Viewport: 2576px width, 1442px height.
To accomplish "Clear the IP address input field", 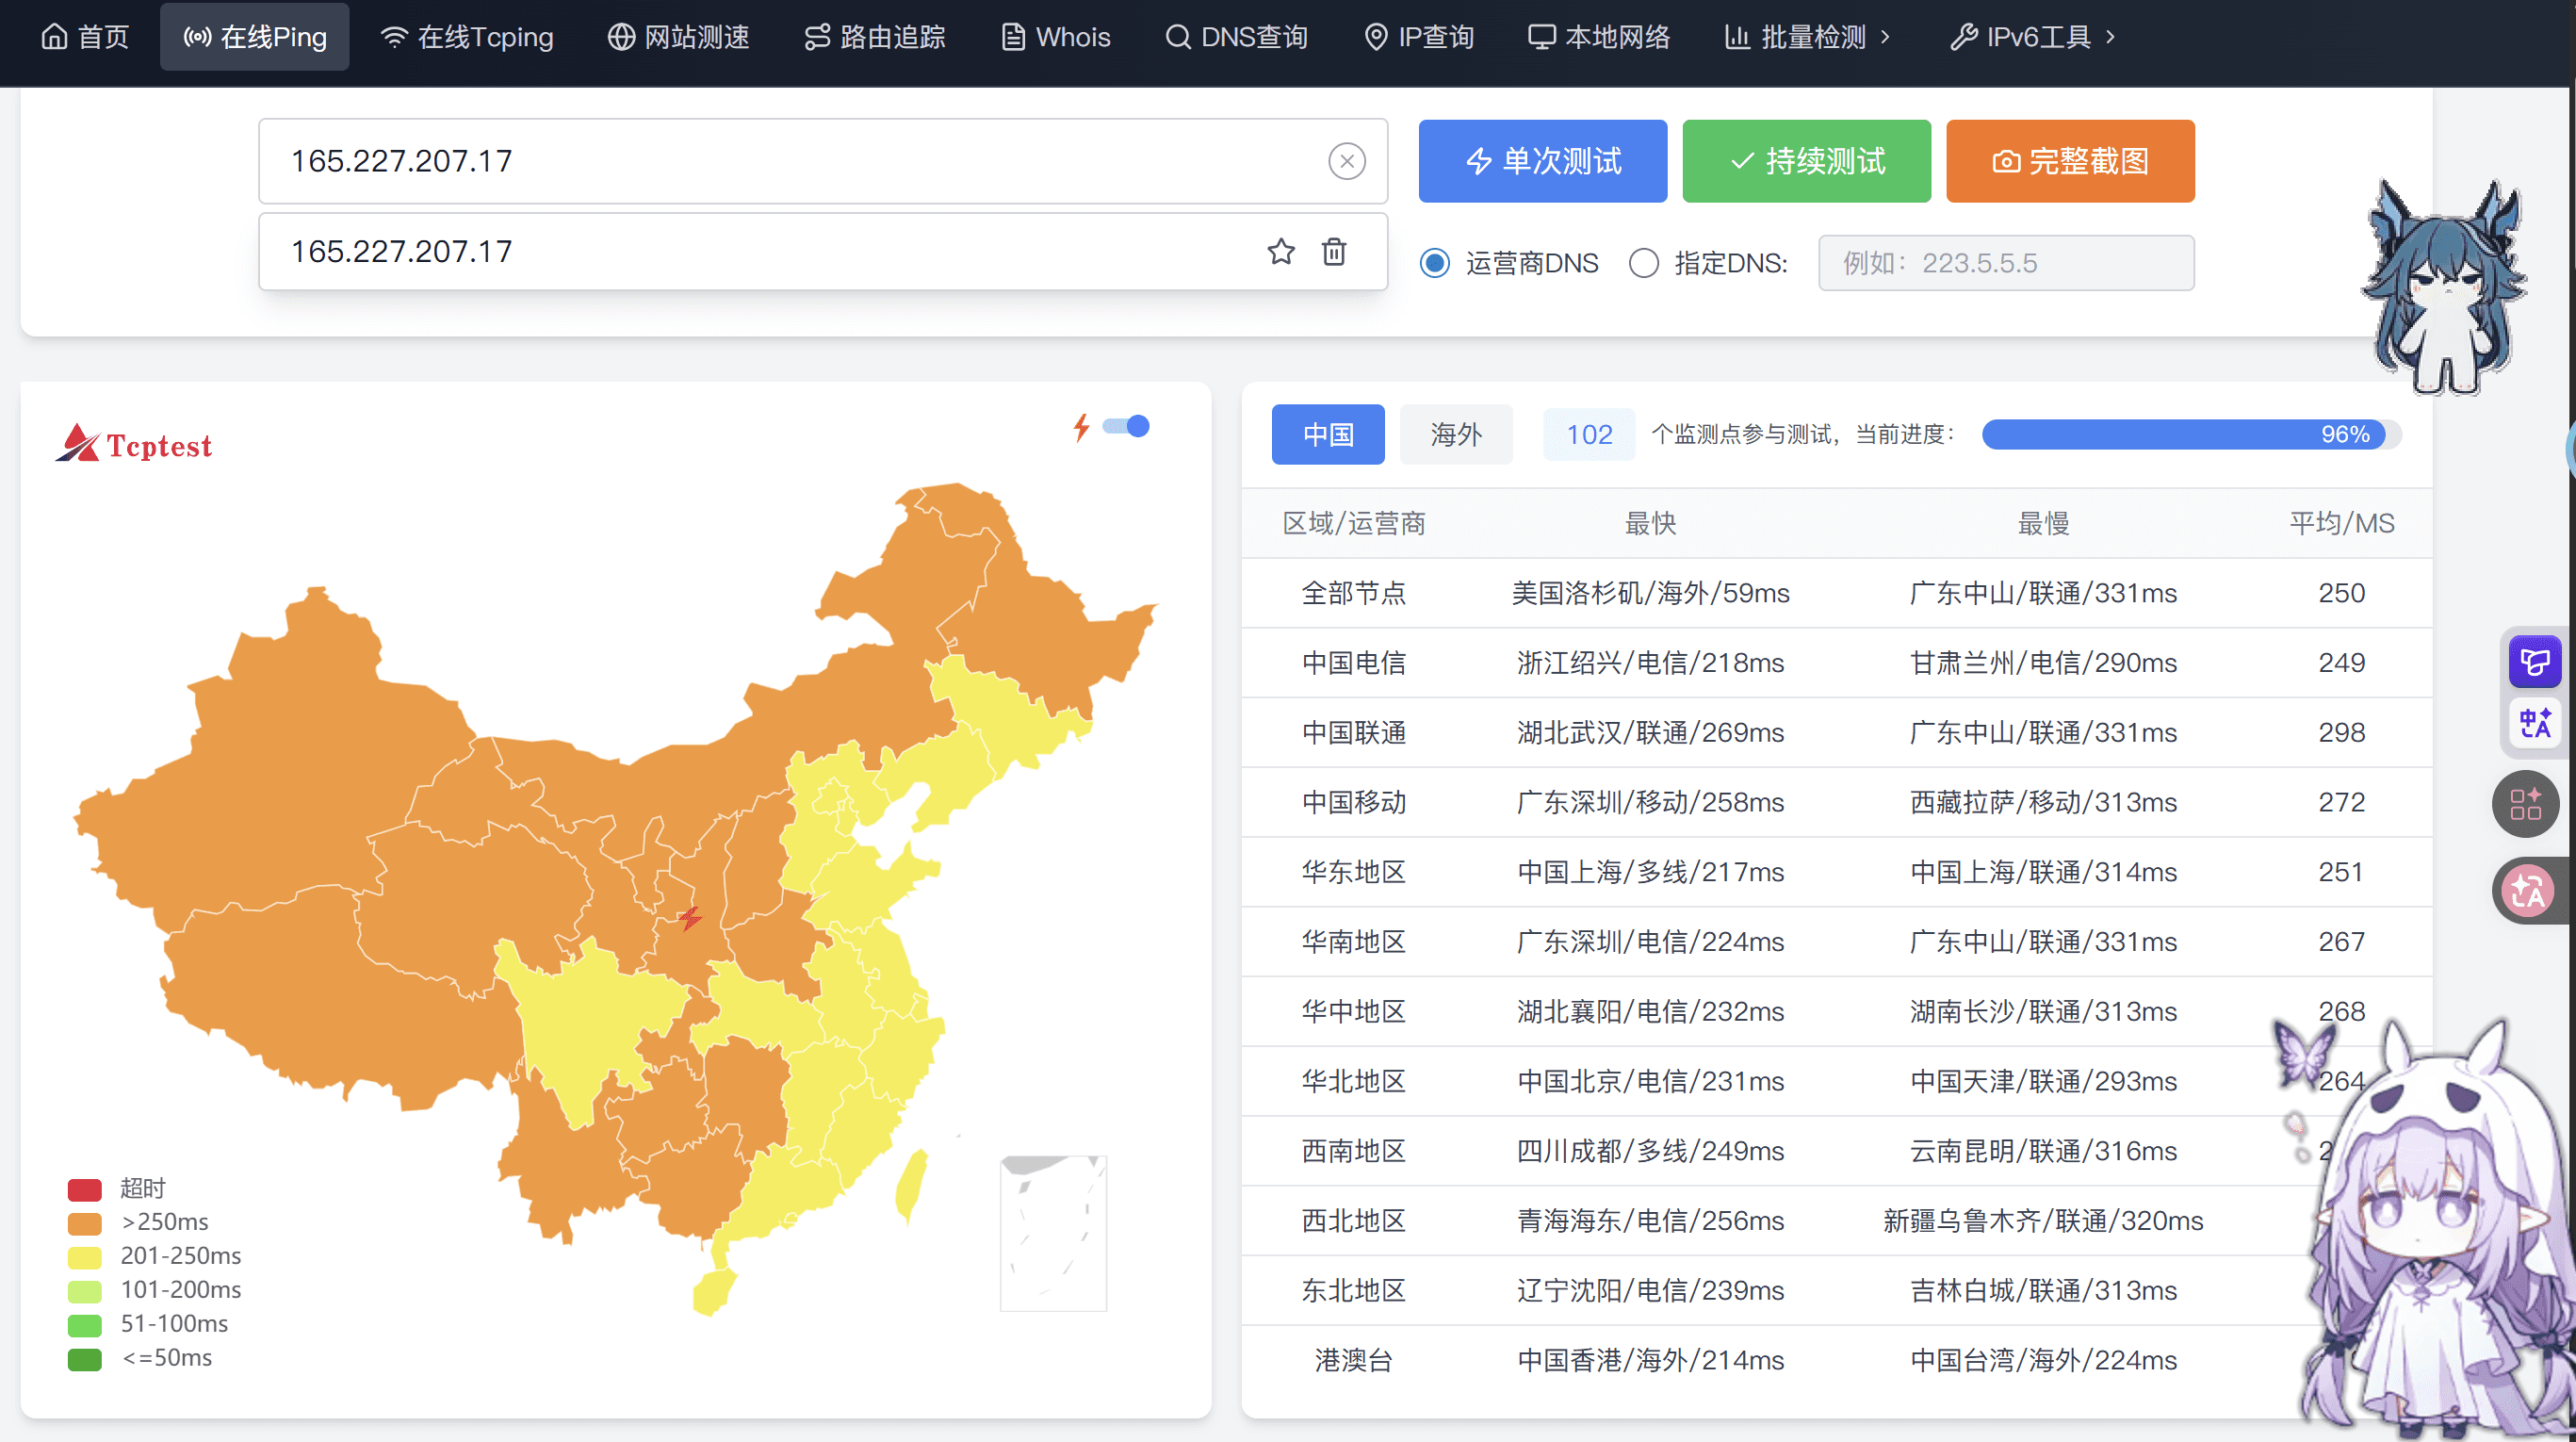I will 1346,161.
